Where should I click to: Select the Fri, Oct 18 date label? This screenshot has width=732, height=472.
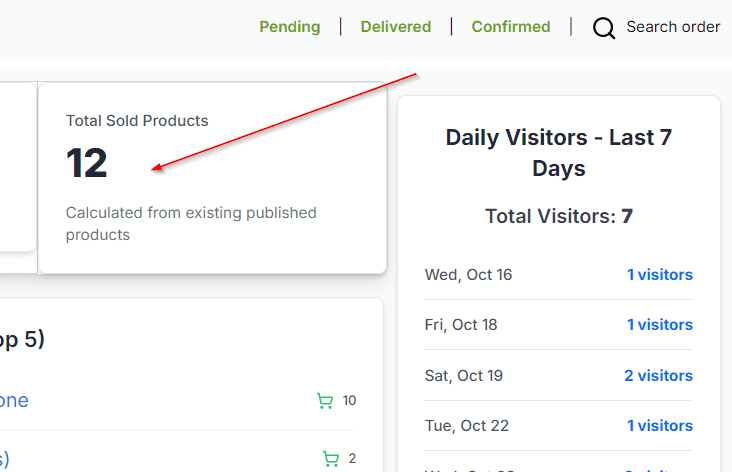[461, 325]
